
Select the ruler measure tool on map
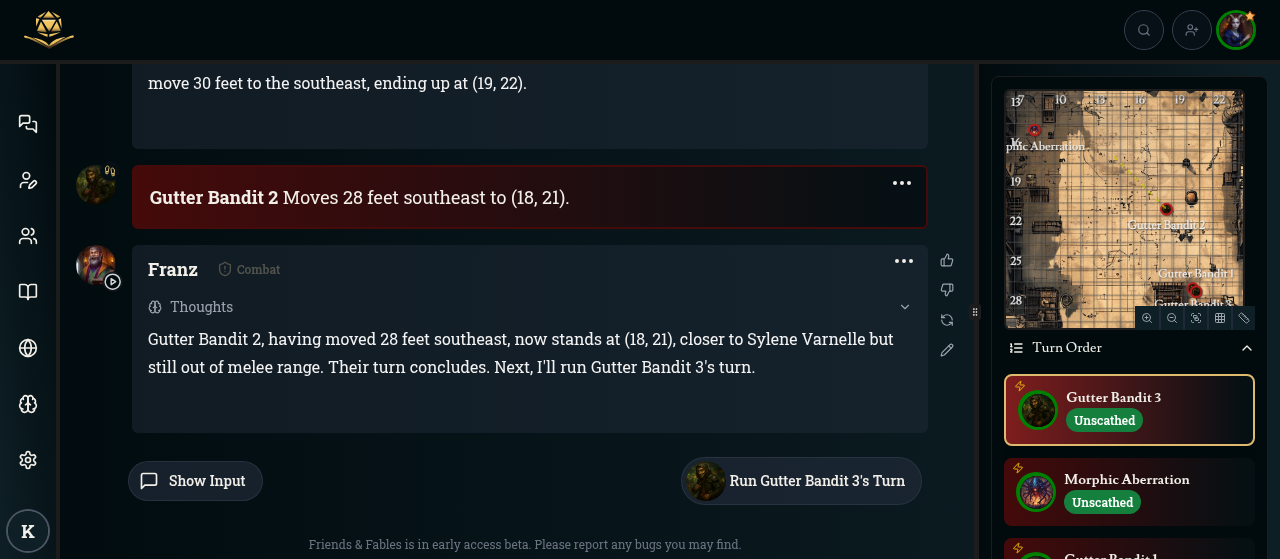(1244, 318)
